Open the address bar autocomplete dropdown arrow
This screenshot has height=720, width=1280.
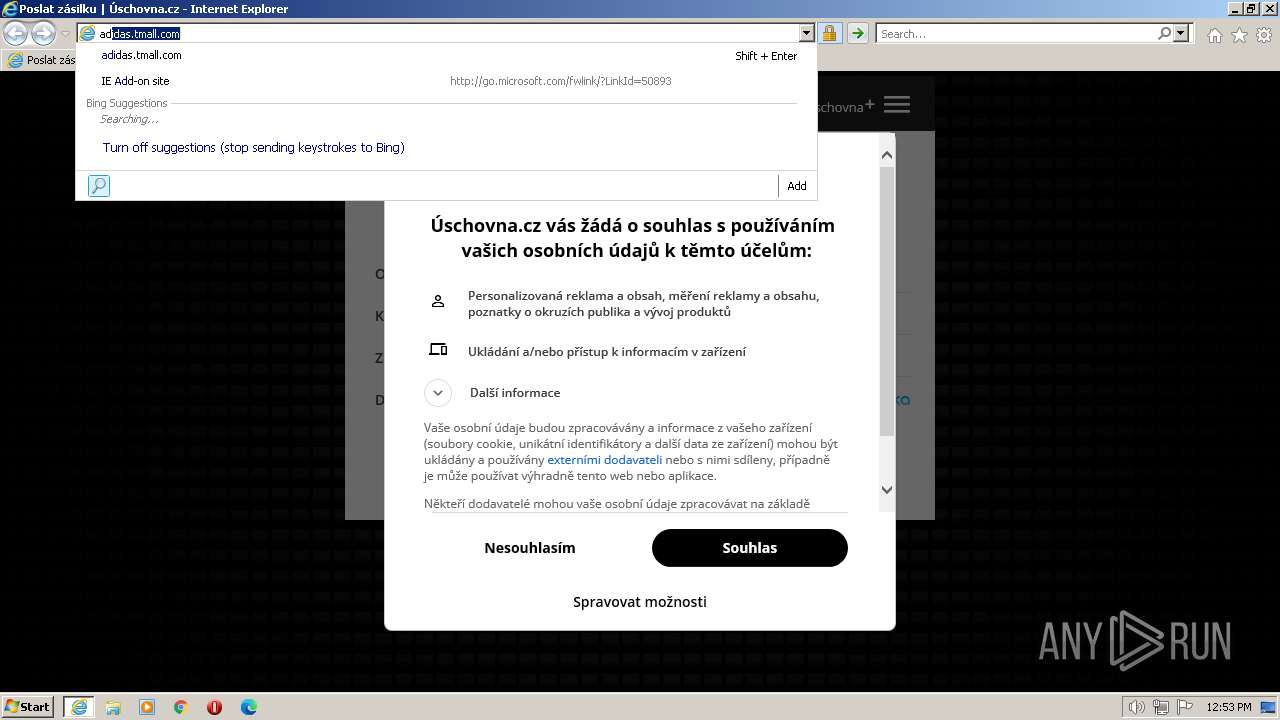click(x=807, y=33)
